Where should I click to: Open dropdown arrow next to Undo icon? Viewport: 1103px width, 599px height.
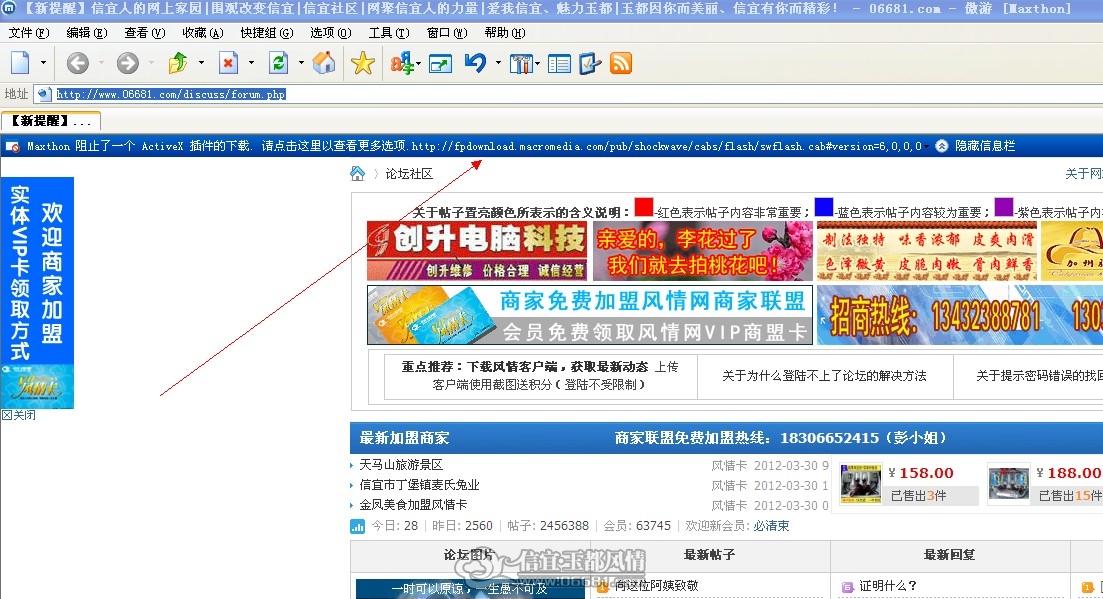tap(498, 63)
